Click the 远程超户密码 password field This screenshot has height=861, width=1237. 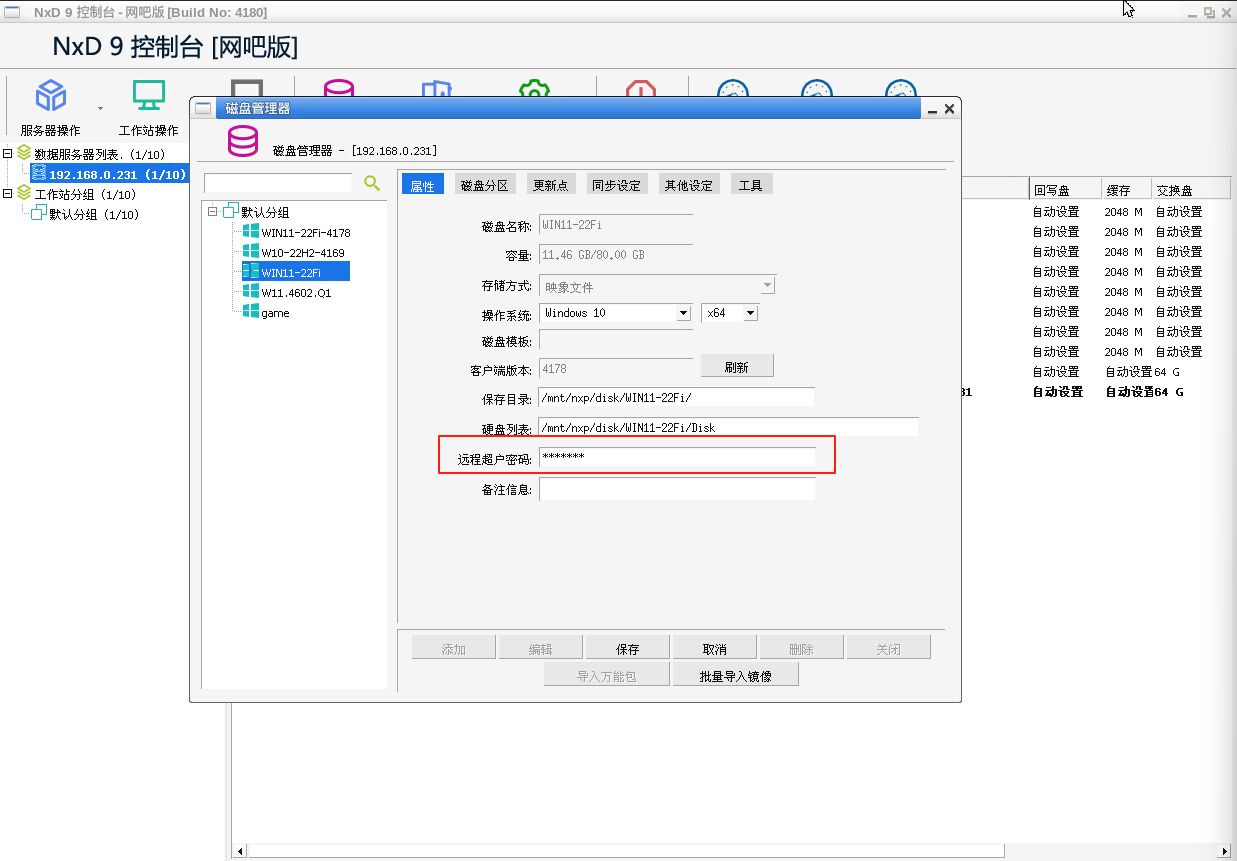pyautogui.click(x=677, y=457)
